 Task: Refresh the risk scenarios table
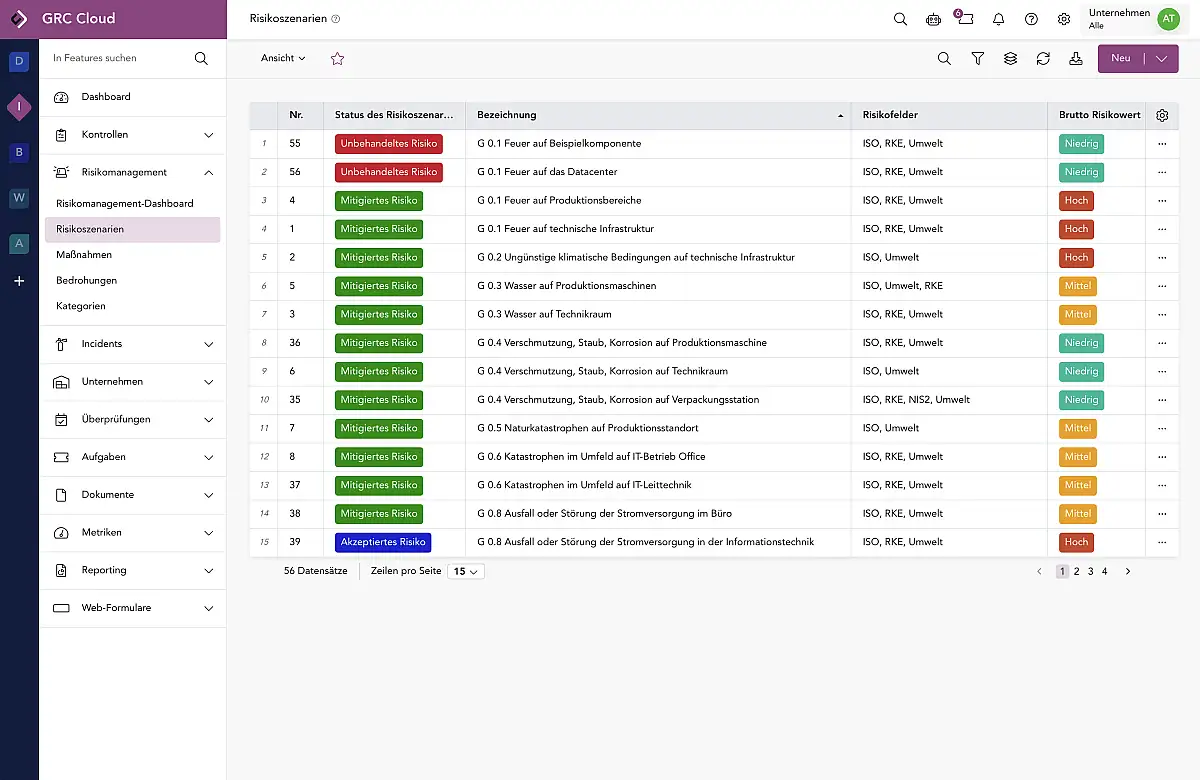(x=1043, y=59)
